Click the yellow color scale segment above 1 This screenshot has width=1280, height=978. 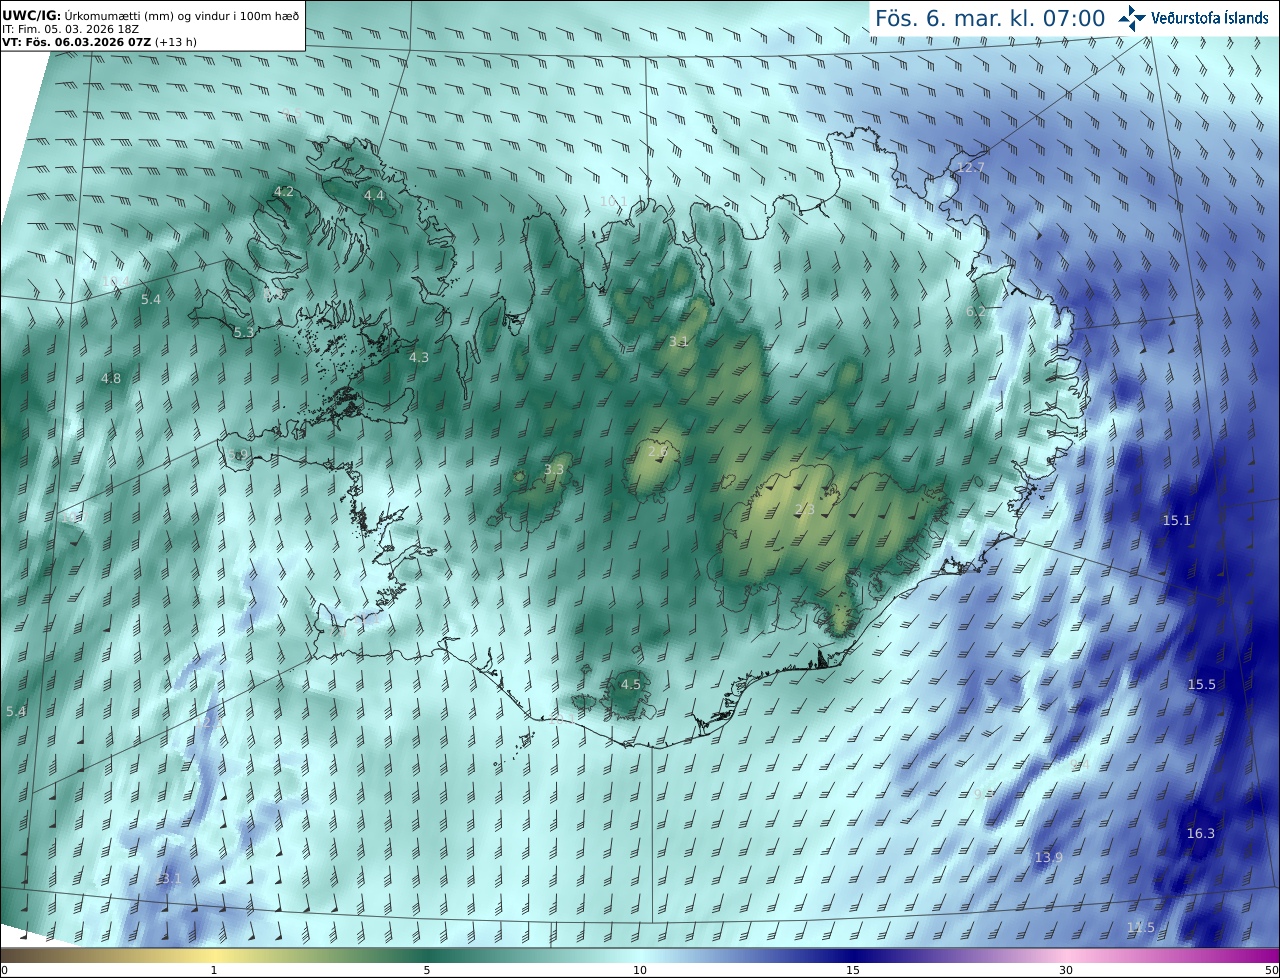(x=214, y=955)
